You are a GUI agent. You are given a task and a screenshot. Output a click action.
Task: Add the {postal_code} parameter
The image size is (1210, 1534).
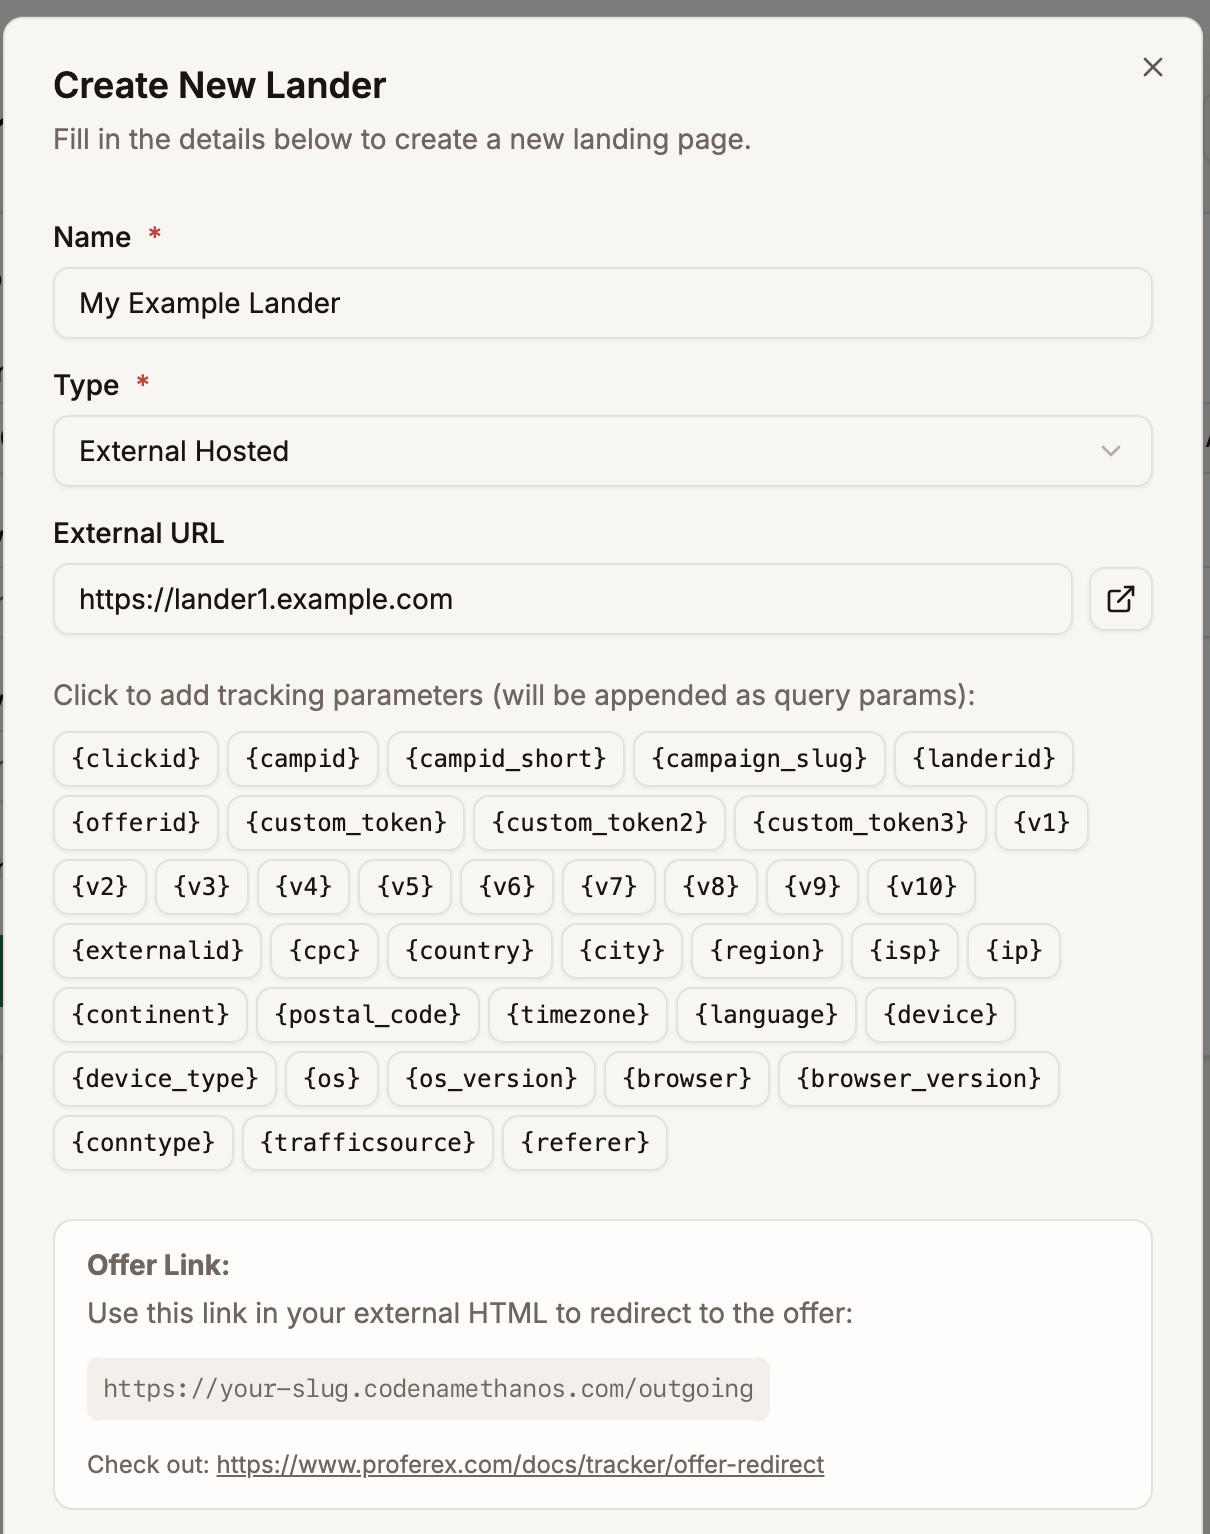click(x=368, y=1014)
